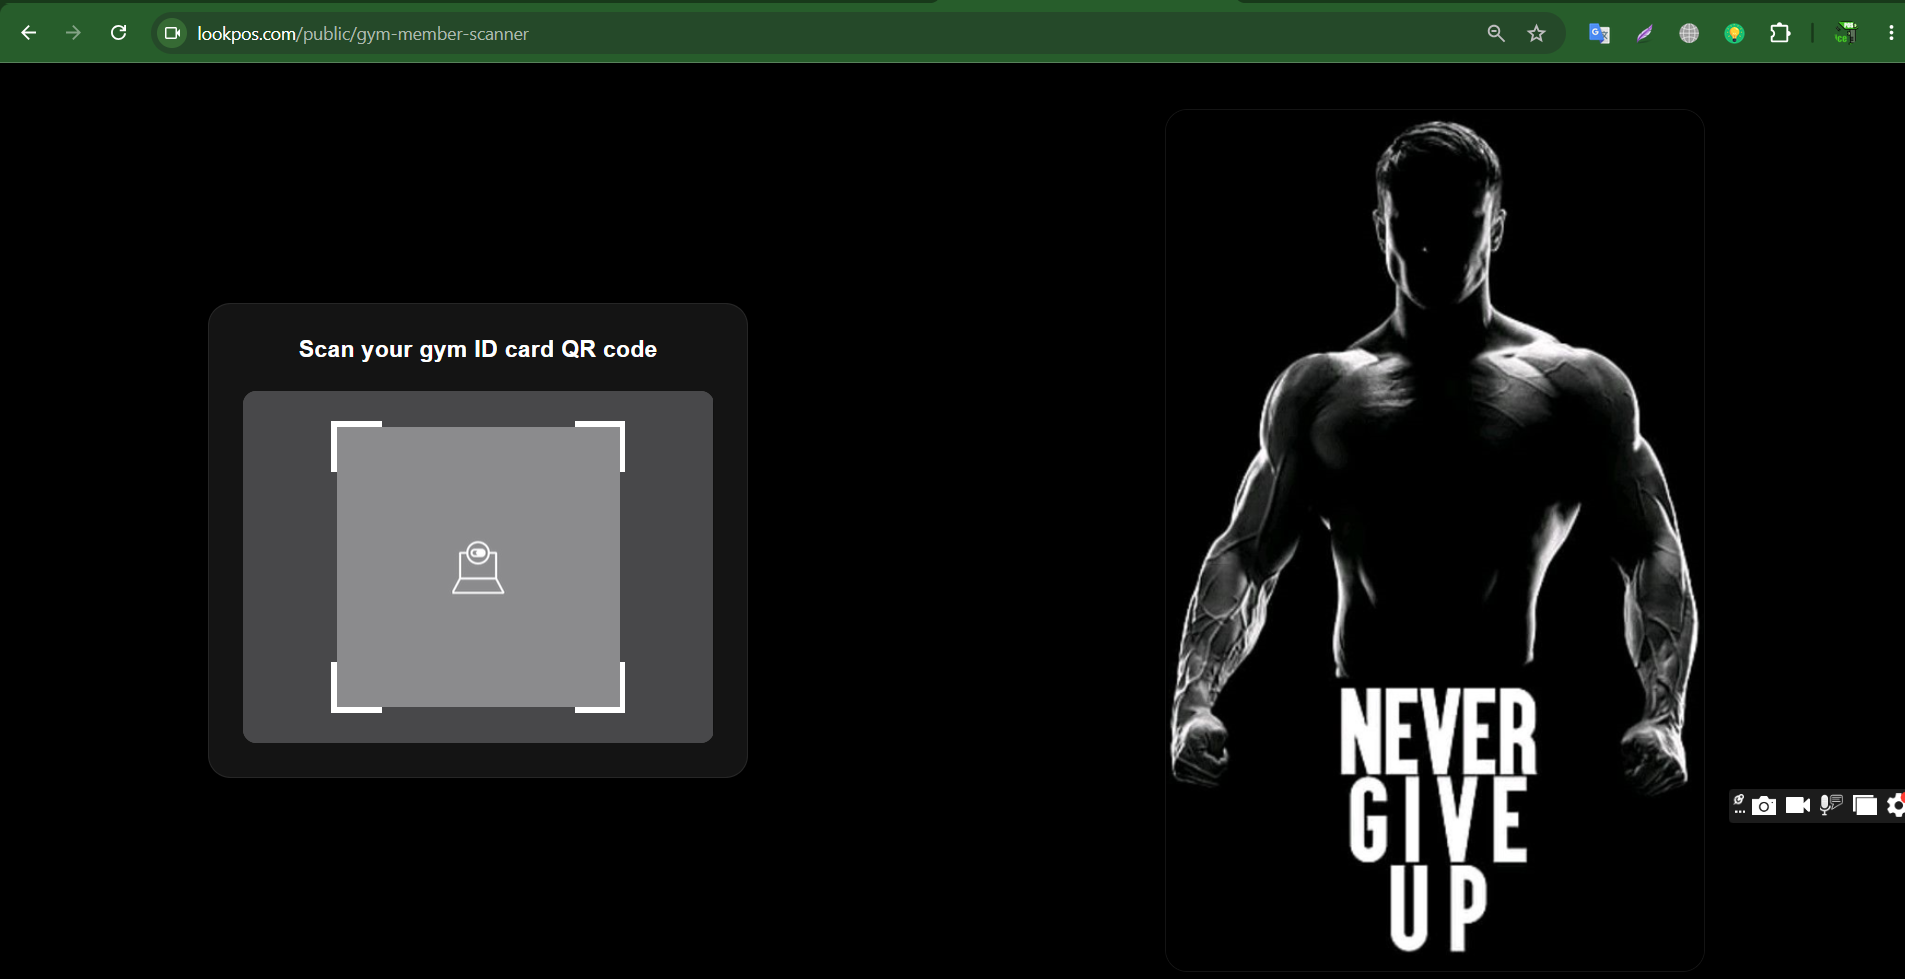Screen dimensions: 1905x979
Task: Open the camera permission site info icon
Action: 172,33
